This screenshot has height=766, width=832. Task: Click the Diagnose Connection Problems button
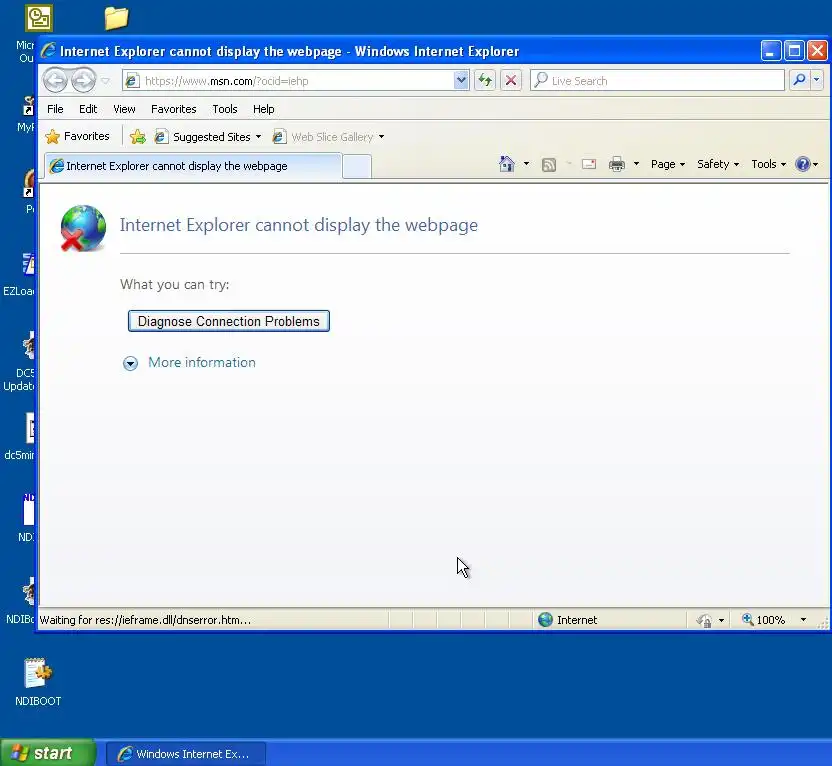click(229, 321)
